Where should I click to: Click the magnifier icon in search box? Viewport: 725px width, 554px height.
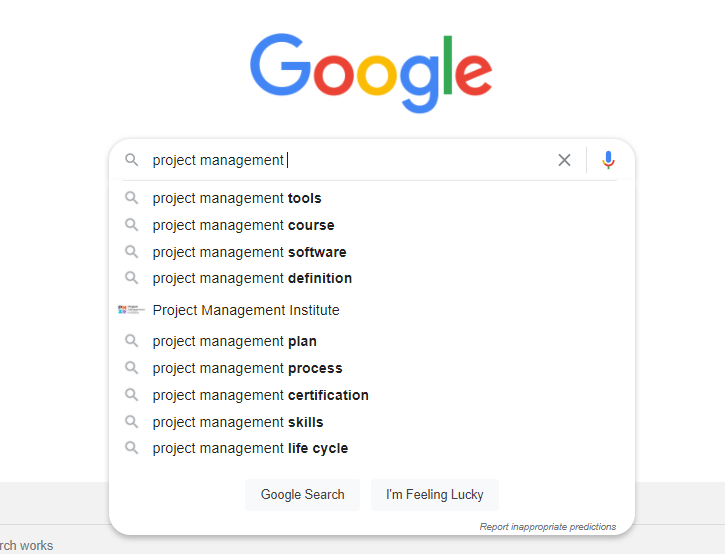131,160
